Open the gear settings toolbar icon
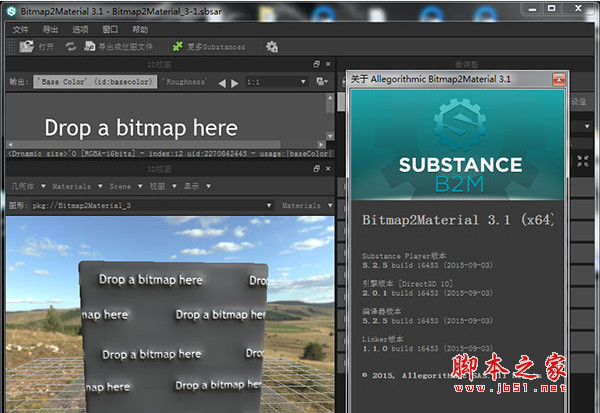The image size is (600, 413). click(x=272, y=47)
